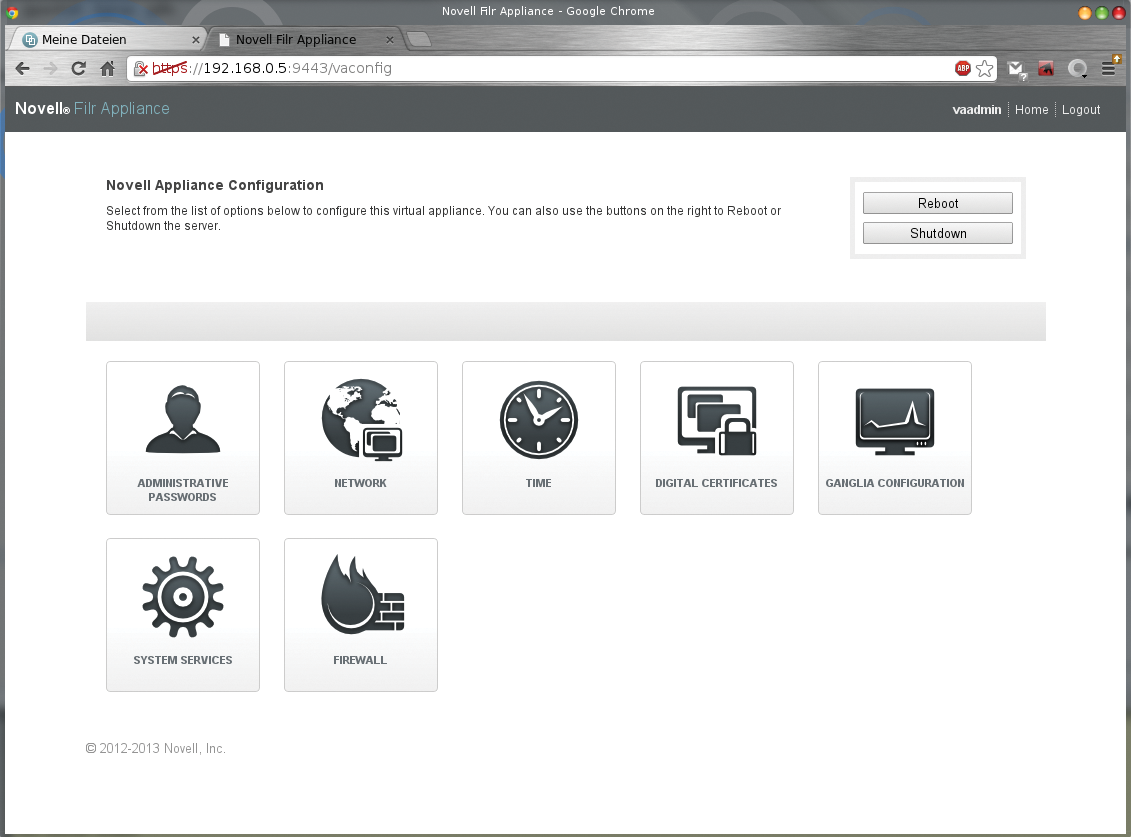Click the Logout link

(1080, 109)
